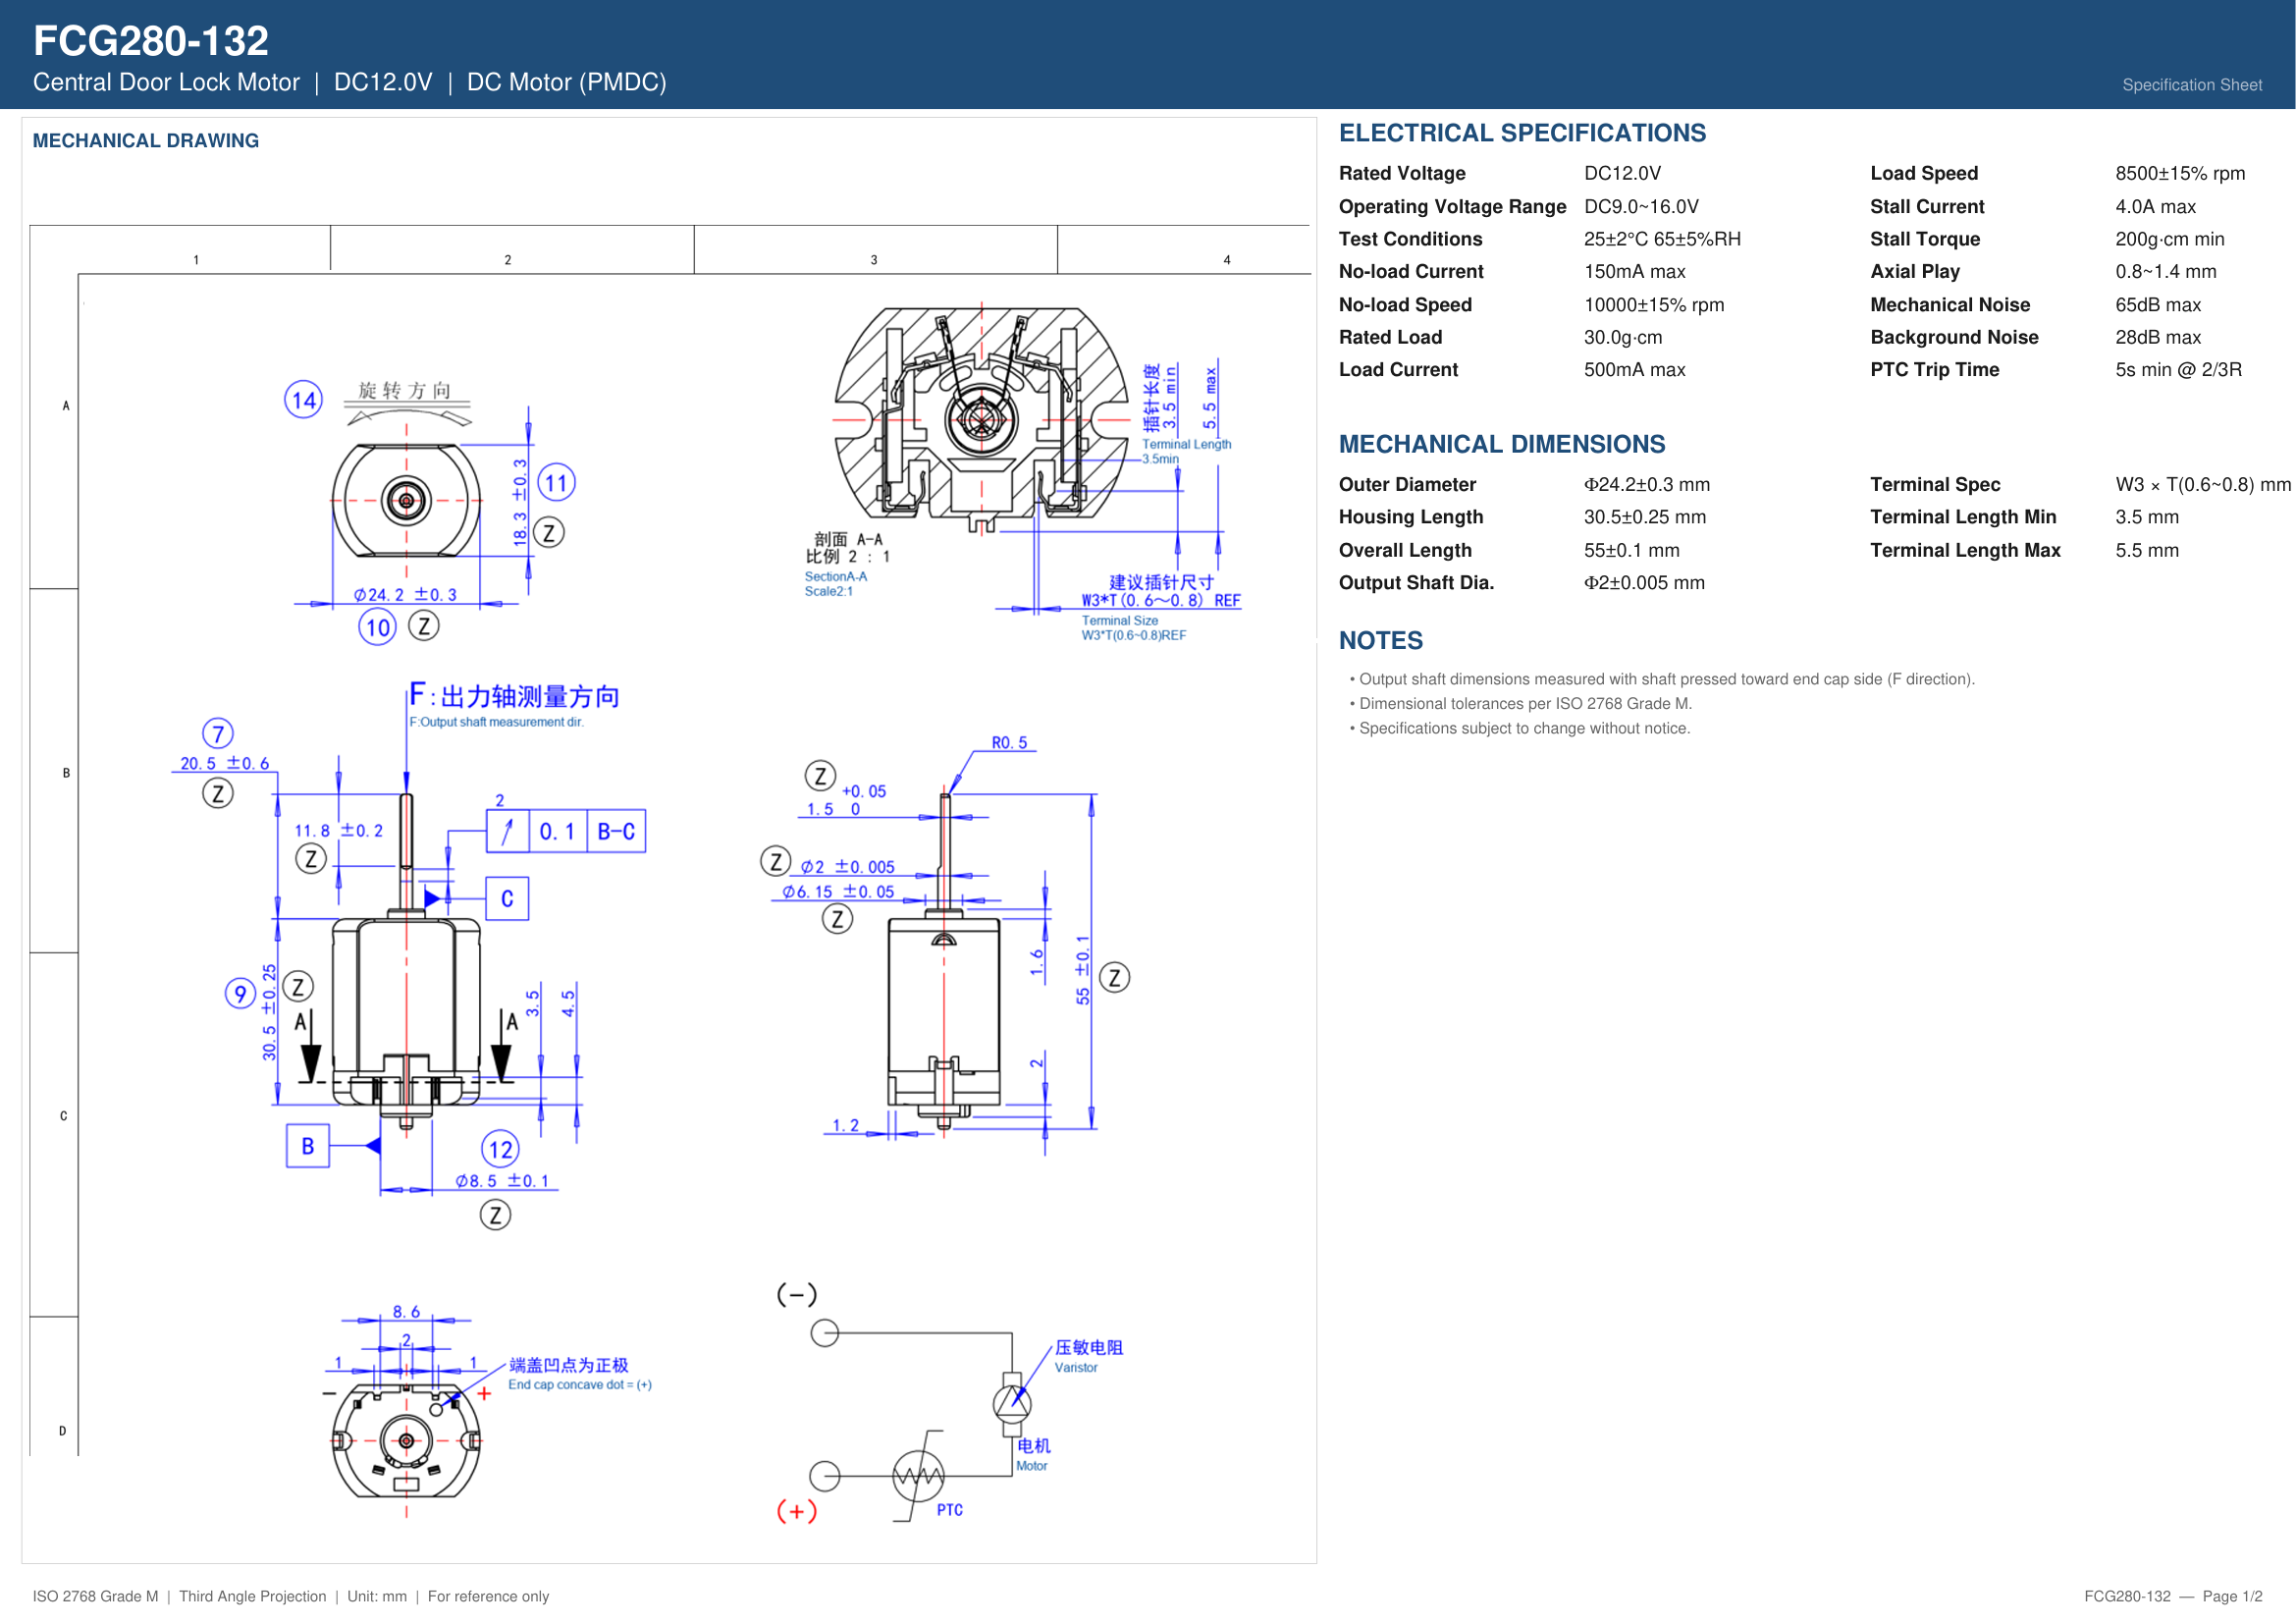Click the 'Terminal Length Max' label
This screenshot has width=2296, height=1624.
coord(1965,550)
